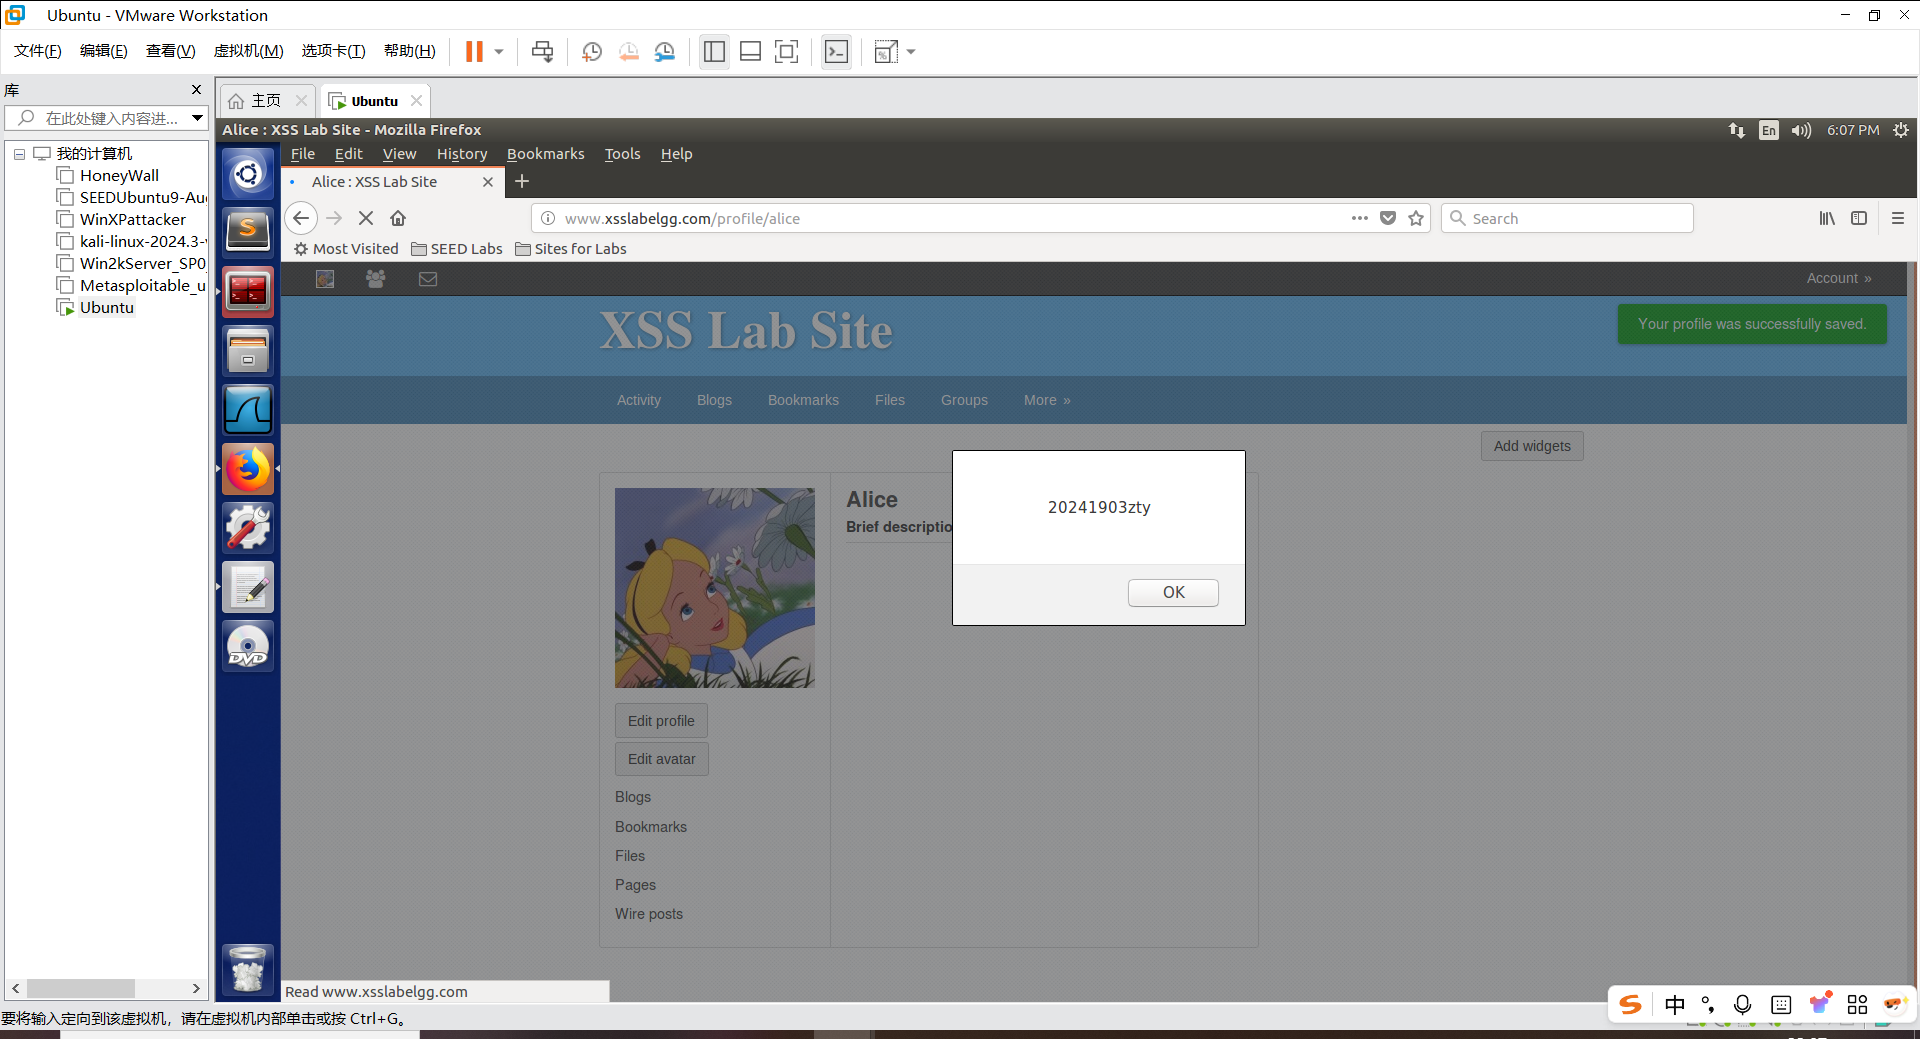Image resolution: width=1920 pixels, height=1039 pixels.
Task: Click the Edit profile button
Action: point(661,721)
